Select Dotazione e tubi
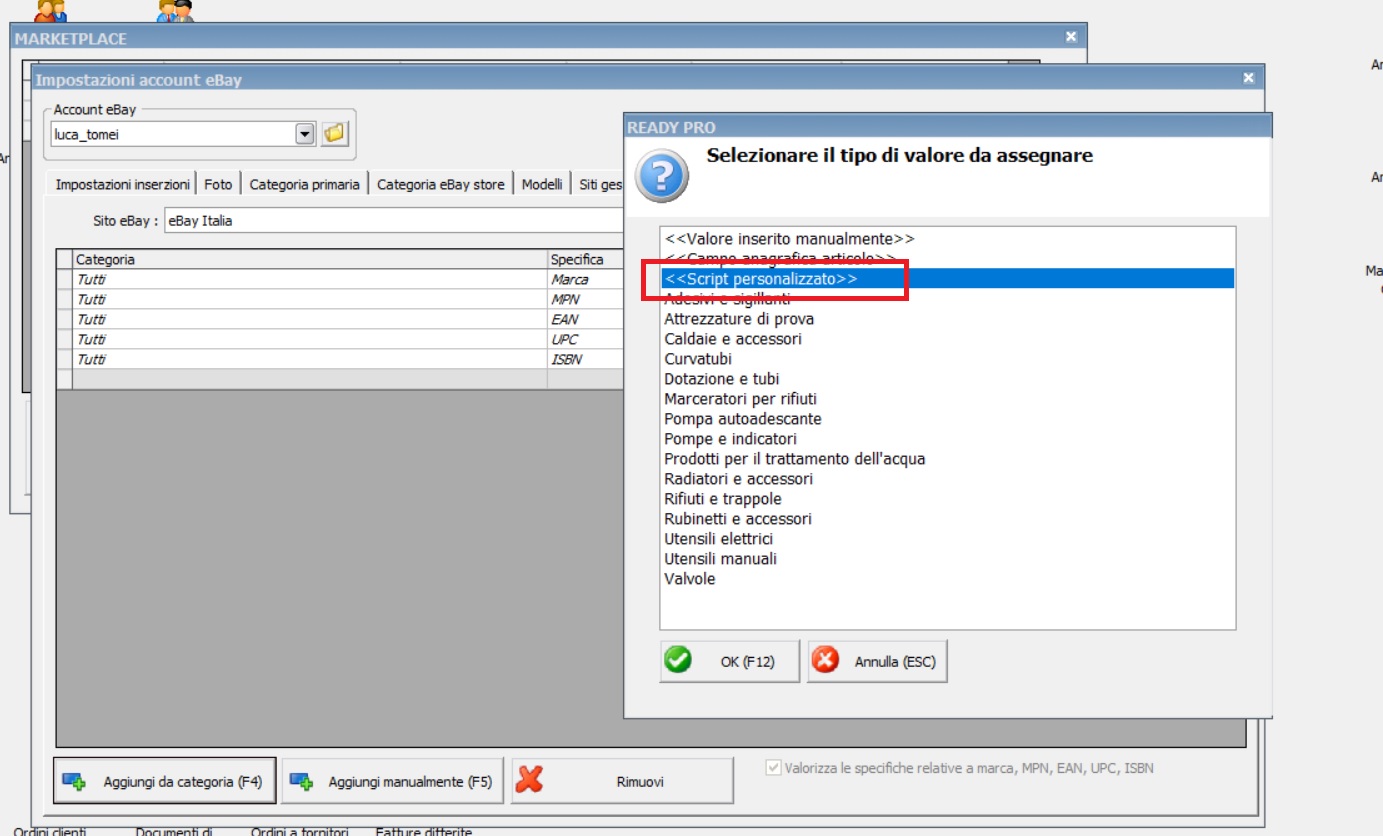Screen dimensions: 1383x836 tap(947, 379)
